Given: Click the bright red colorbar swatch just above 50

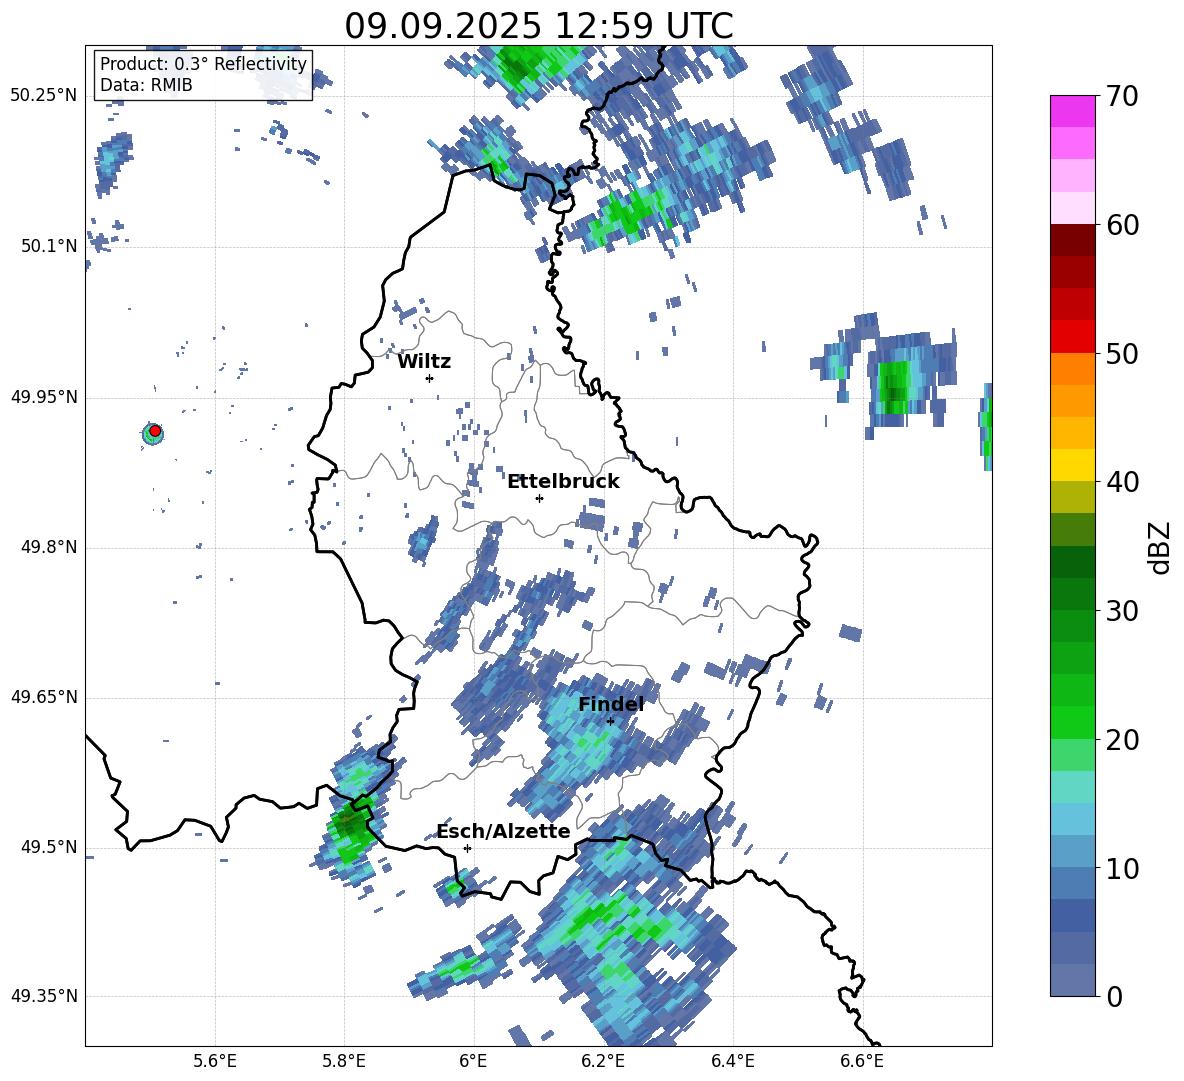Looking at the screenshot, I should (1072, 337).
